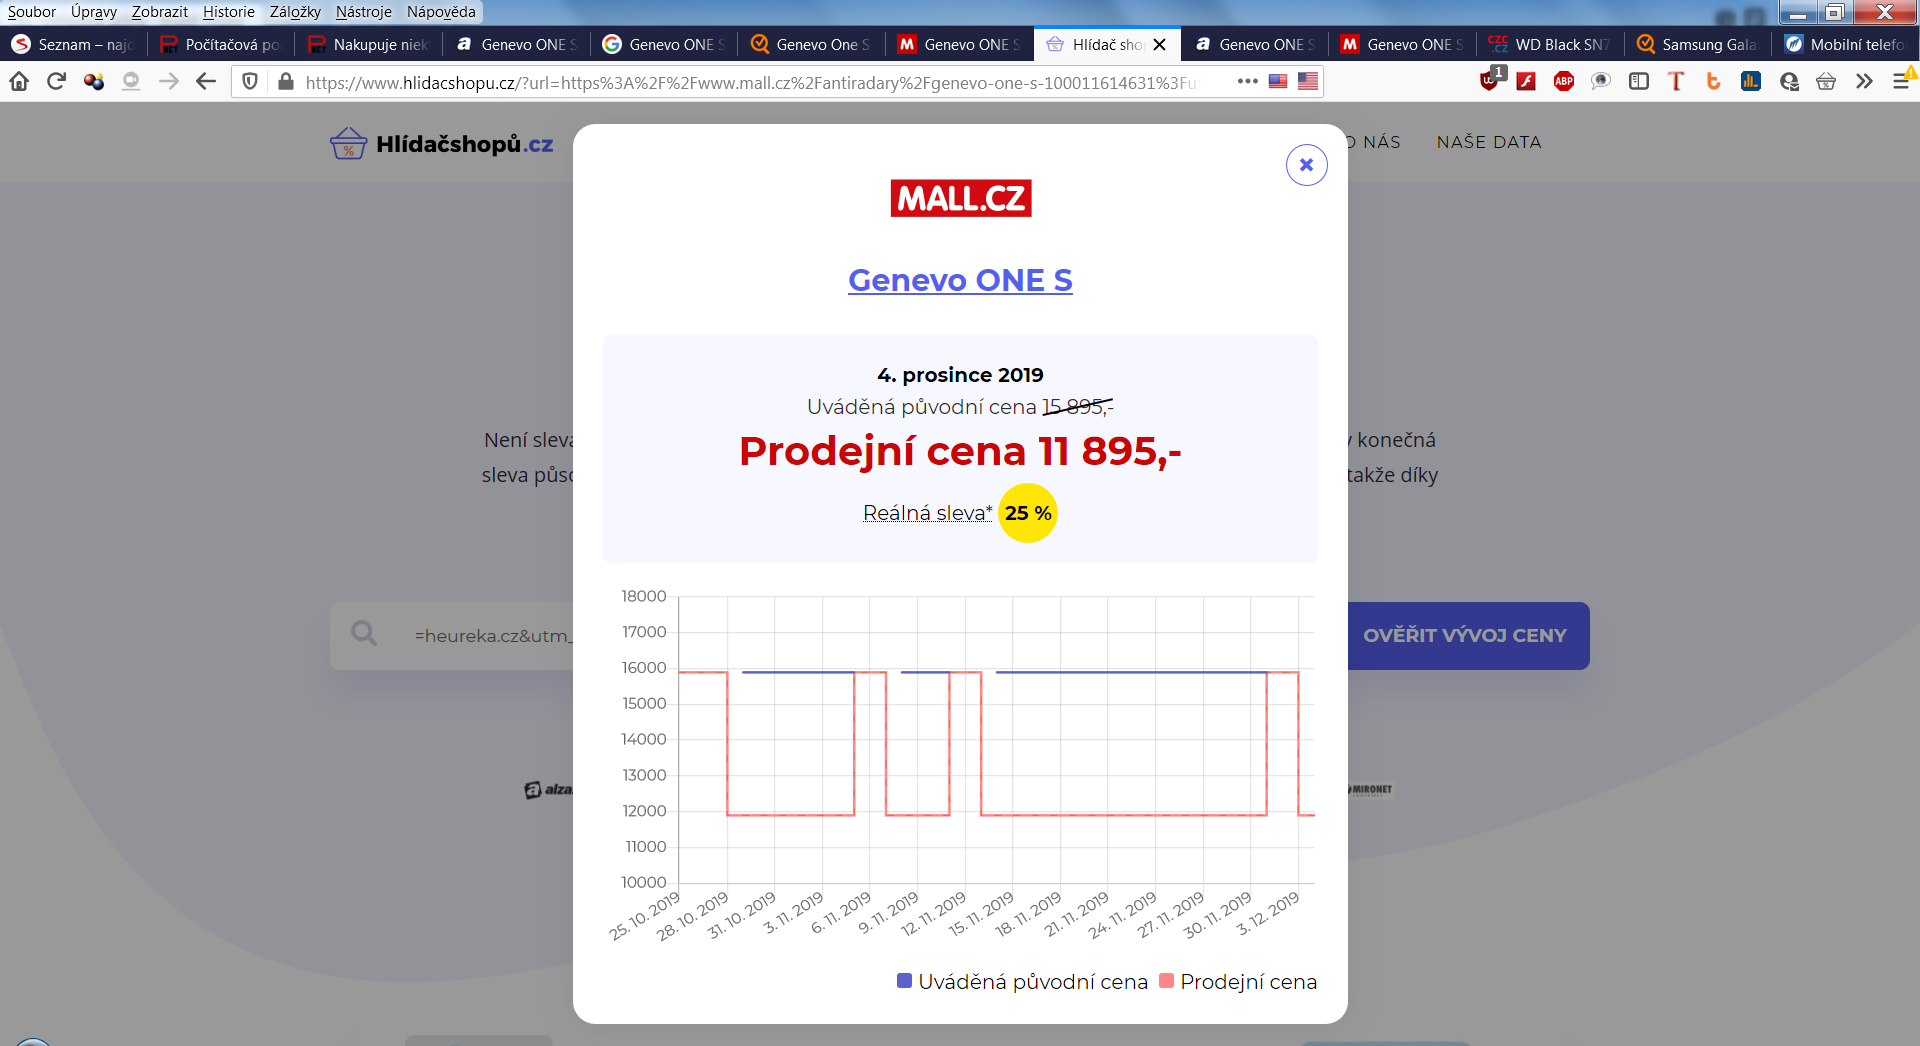Screen dimensions: 1920x1046
Task: Go forward one page
Action: point(169,81)
